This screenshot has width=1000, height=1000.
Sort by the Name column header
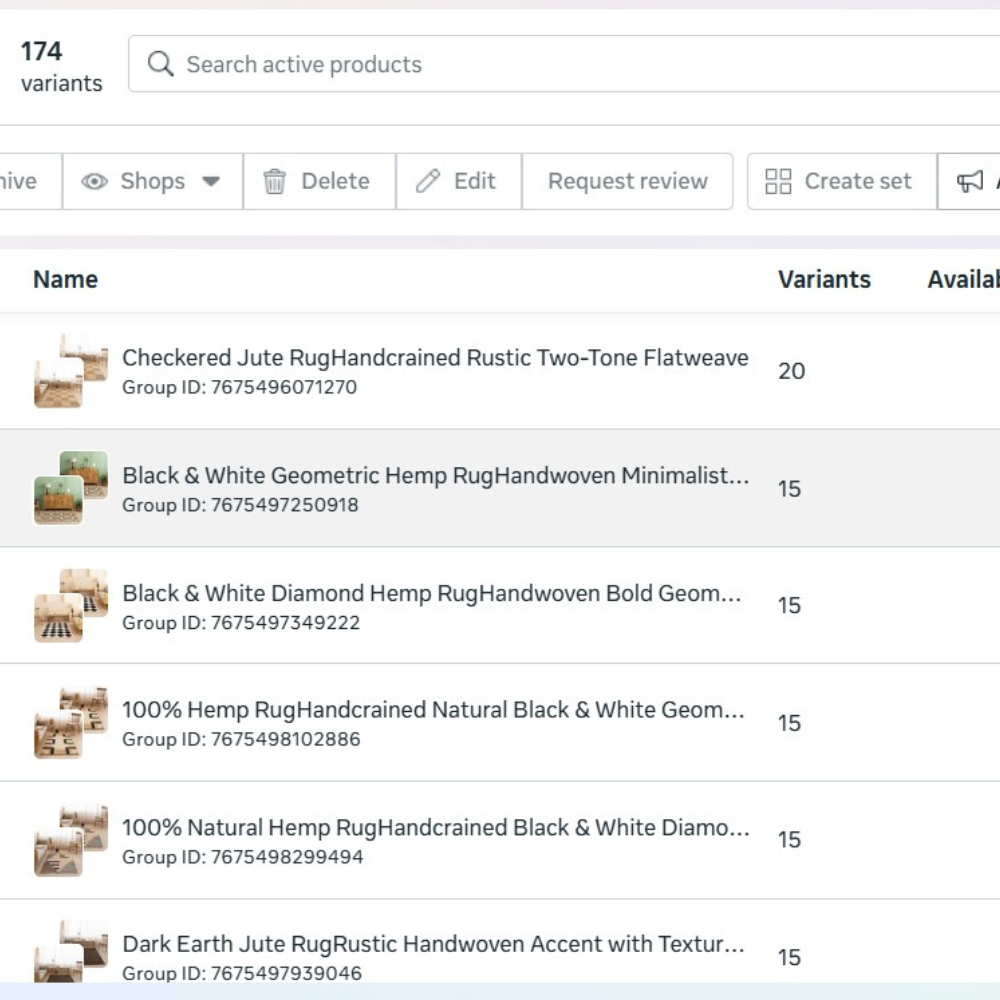coord(65,279)
